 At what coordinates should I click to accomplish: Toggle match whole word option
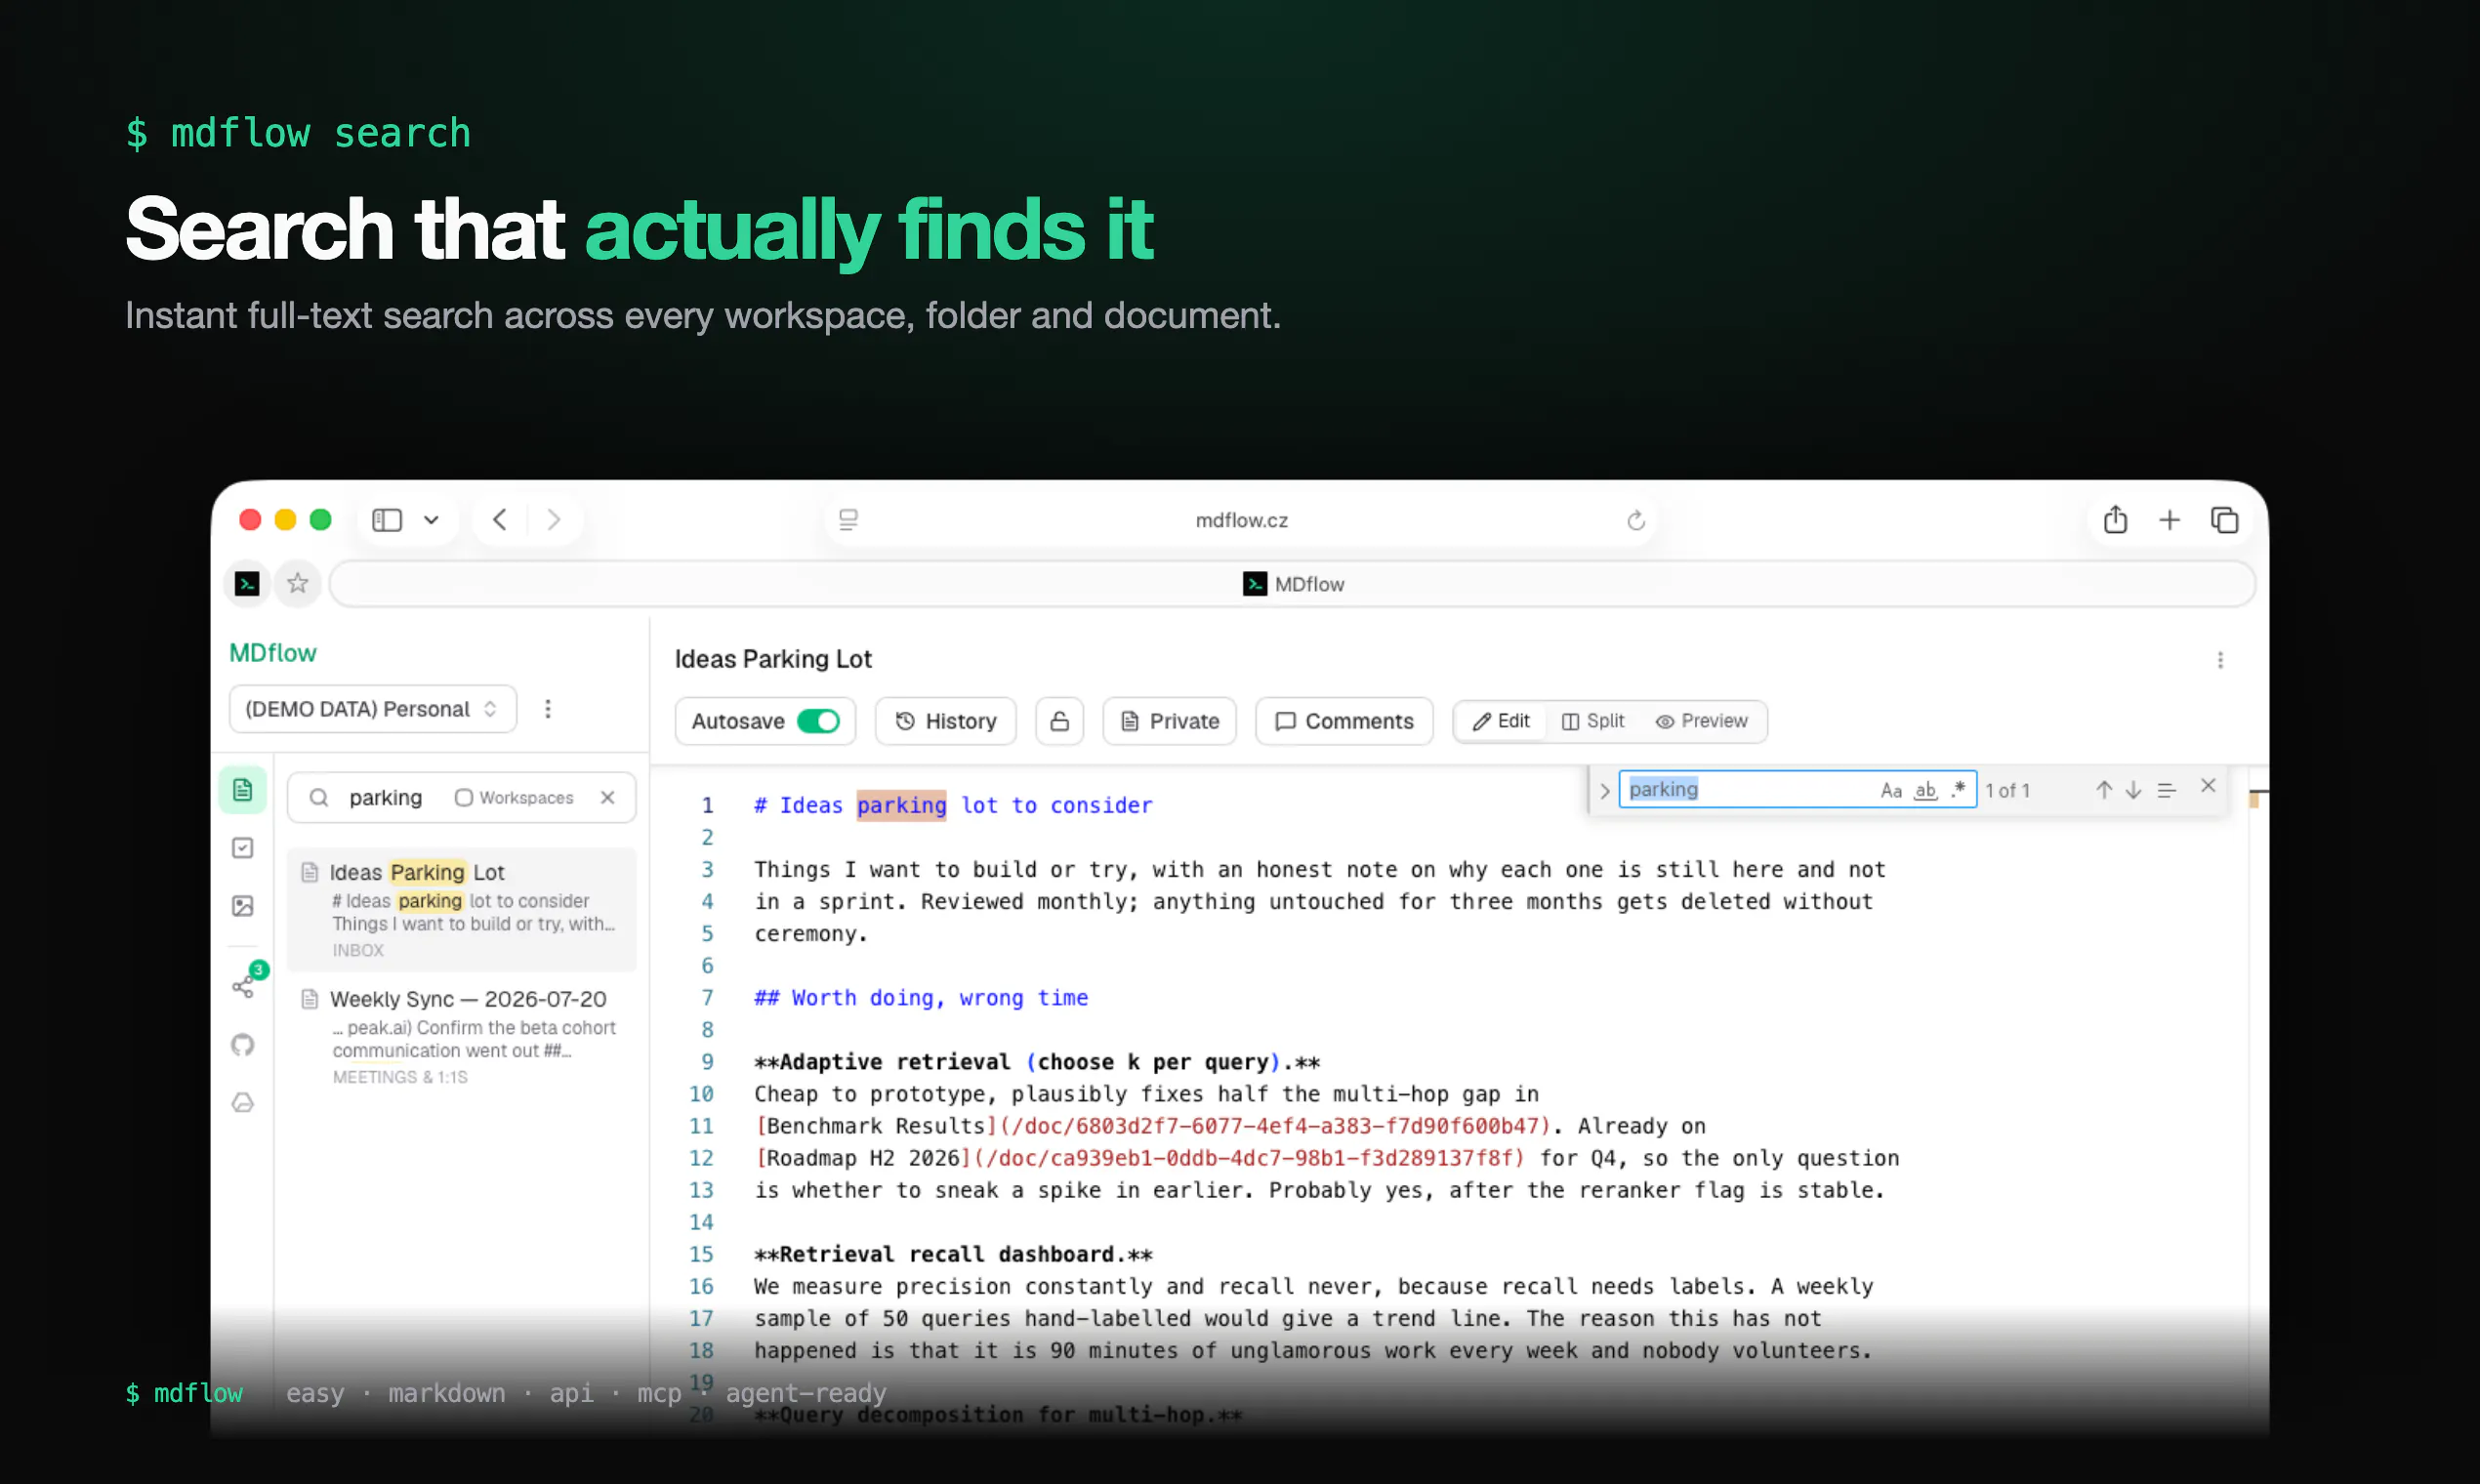pyautogui.click(x=1925, y=790)
